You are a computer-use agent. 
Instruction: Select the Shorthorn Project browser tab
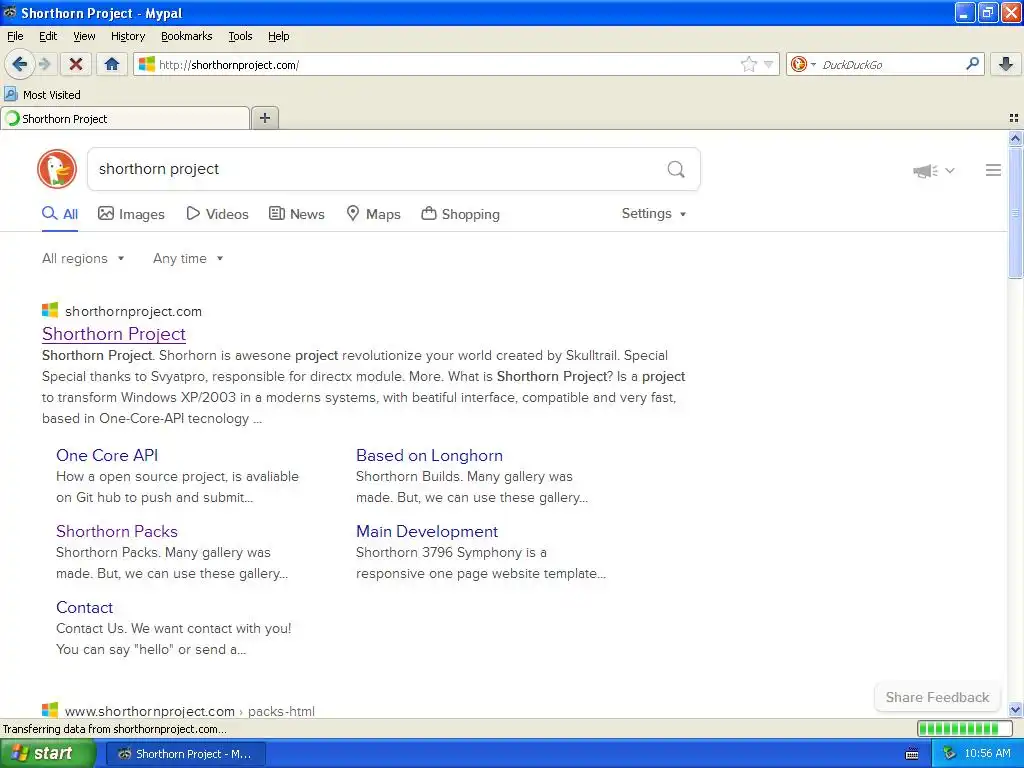(x=125, y=119)
